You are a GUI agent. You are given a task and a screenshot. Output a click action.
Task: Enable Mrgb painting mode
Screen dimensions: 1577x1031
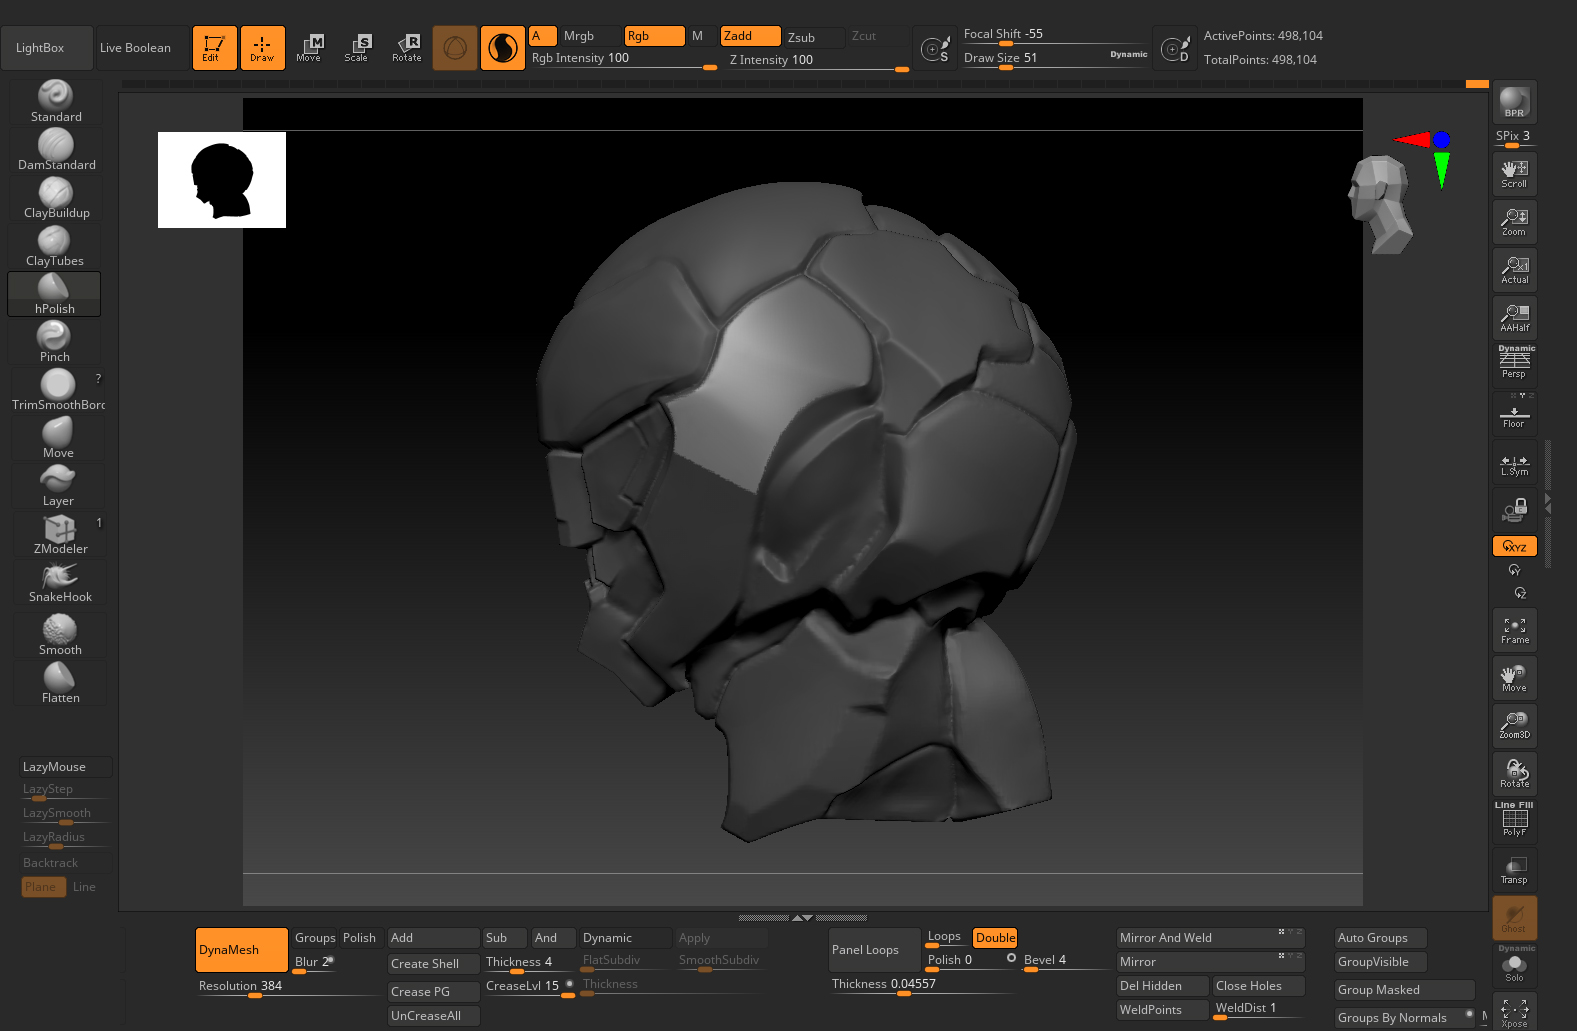[589, 36]
